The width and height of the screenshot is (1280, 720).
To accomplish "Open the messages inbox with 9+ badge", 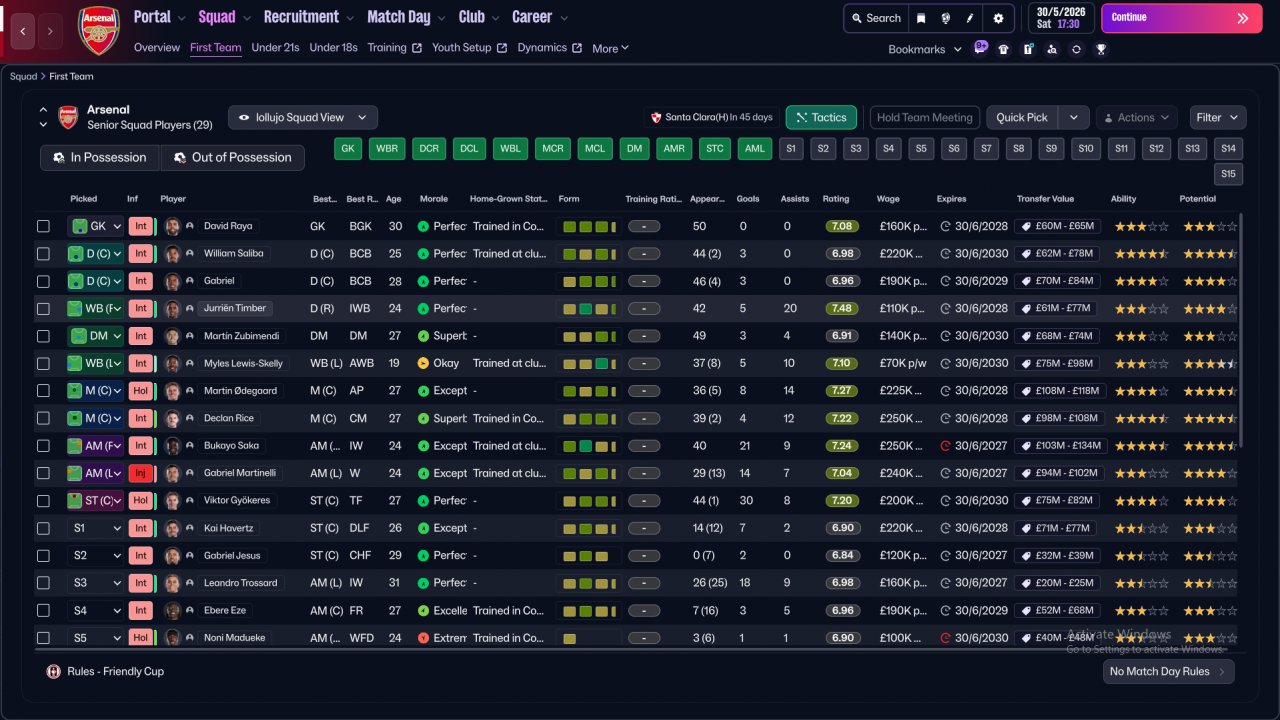I will click(x=980, y=48).
